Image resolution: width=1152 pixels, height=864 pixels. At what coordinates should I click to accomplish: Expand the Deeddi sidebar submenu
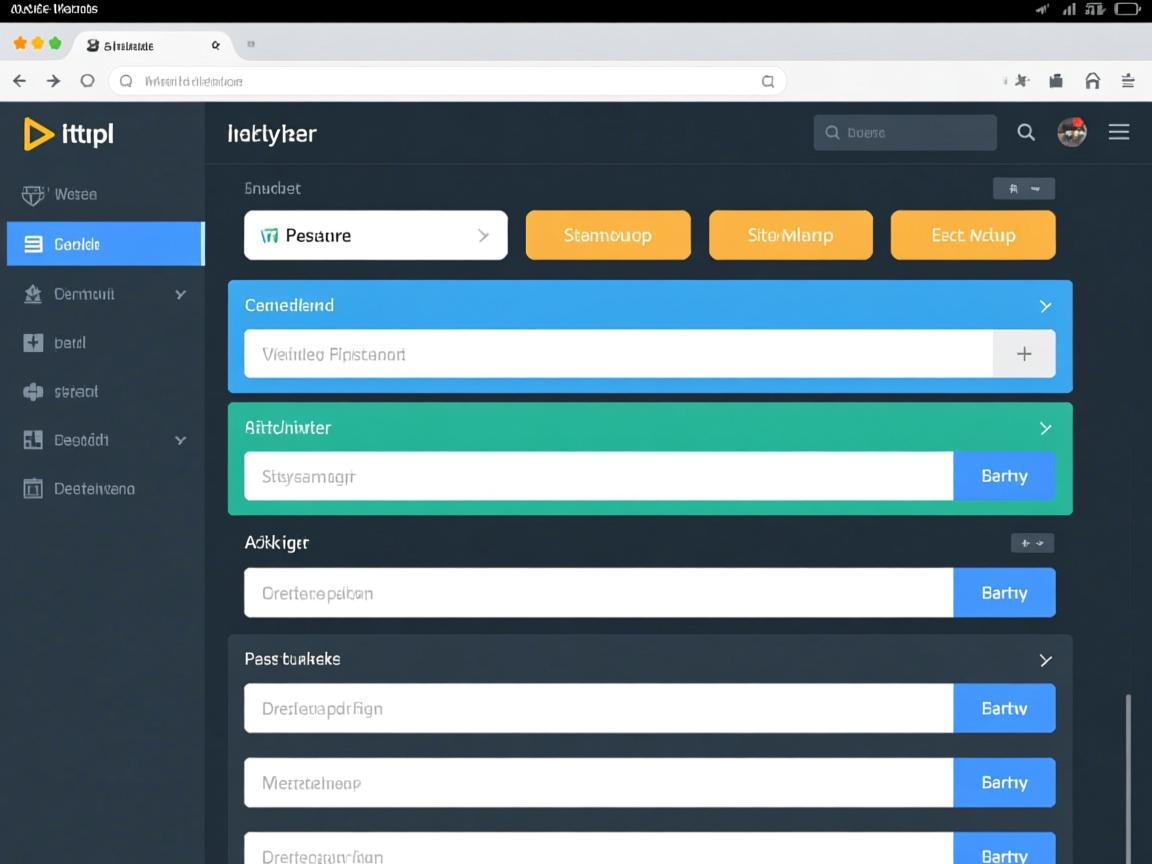180,440
